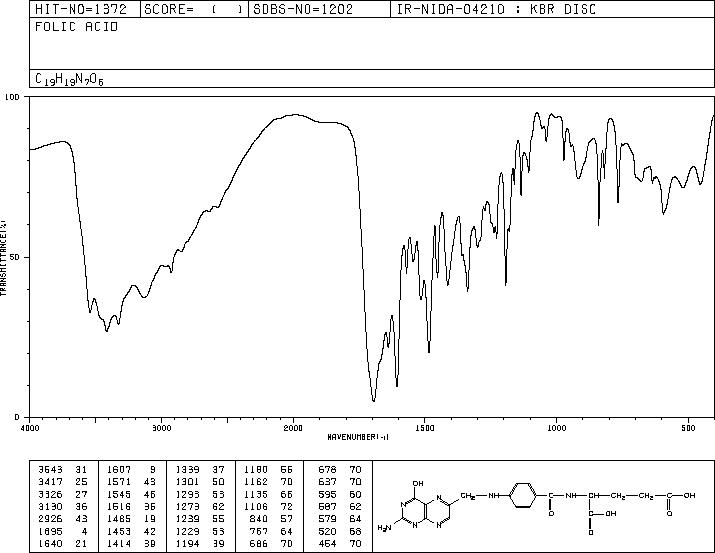Viewport: 715px width, 553px height.
Task: Select the 1640 peak entry in the table
Action: [x=62, y=544]
